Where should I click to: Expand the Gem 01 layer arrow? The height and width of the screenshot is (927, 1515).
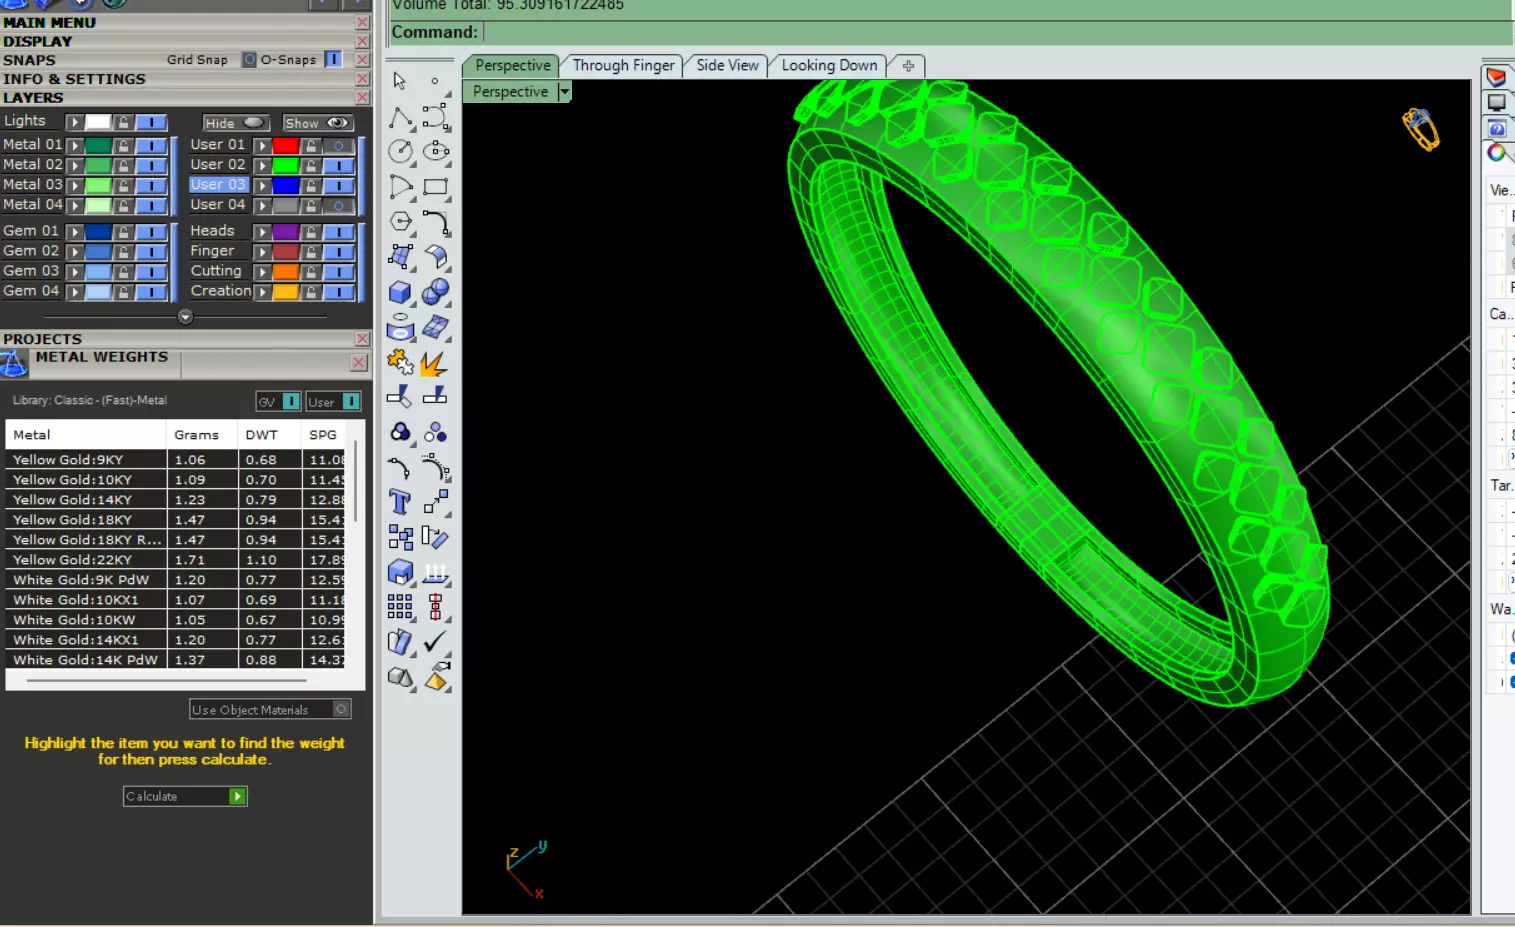74,232
